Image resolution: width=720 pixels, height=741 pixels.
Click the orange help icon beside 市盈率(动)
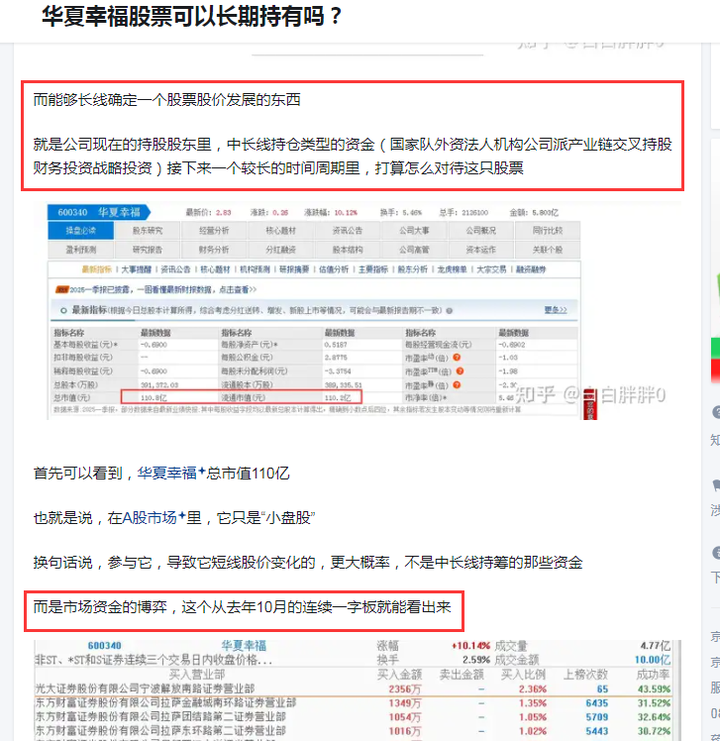coord(456,357)
